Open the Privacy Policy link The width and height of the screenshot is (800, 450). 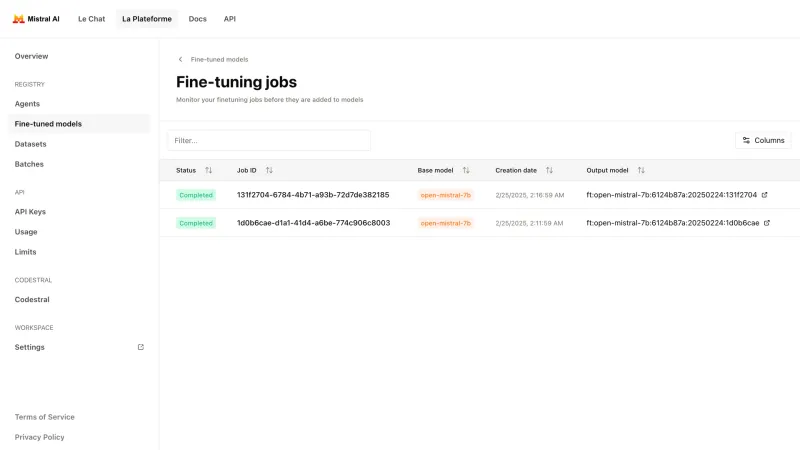(39, 437)
